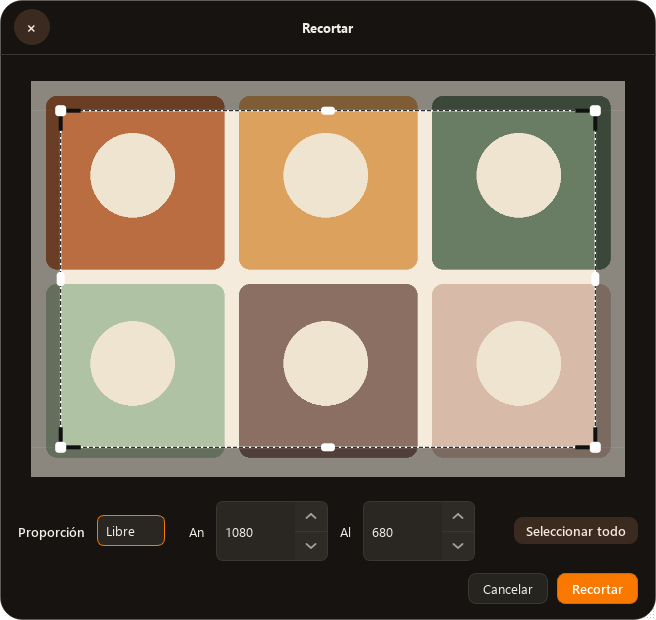Click the circle in the pale pink tile
656x620 pixels.
click(519, 363)
